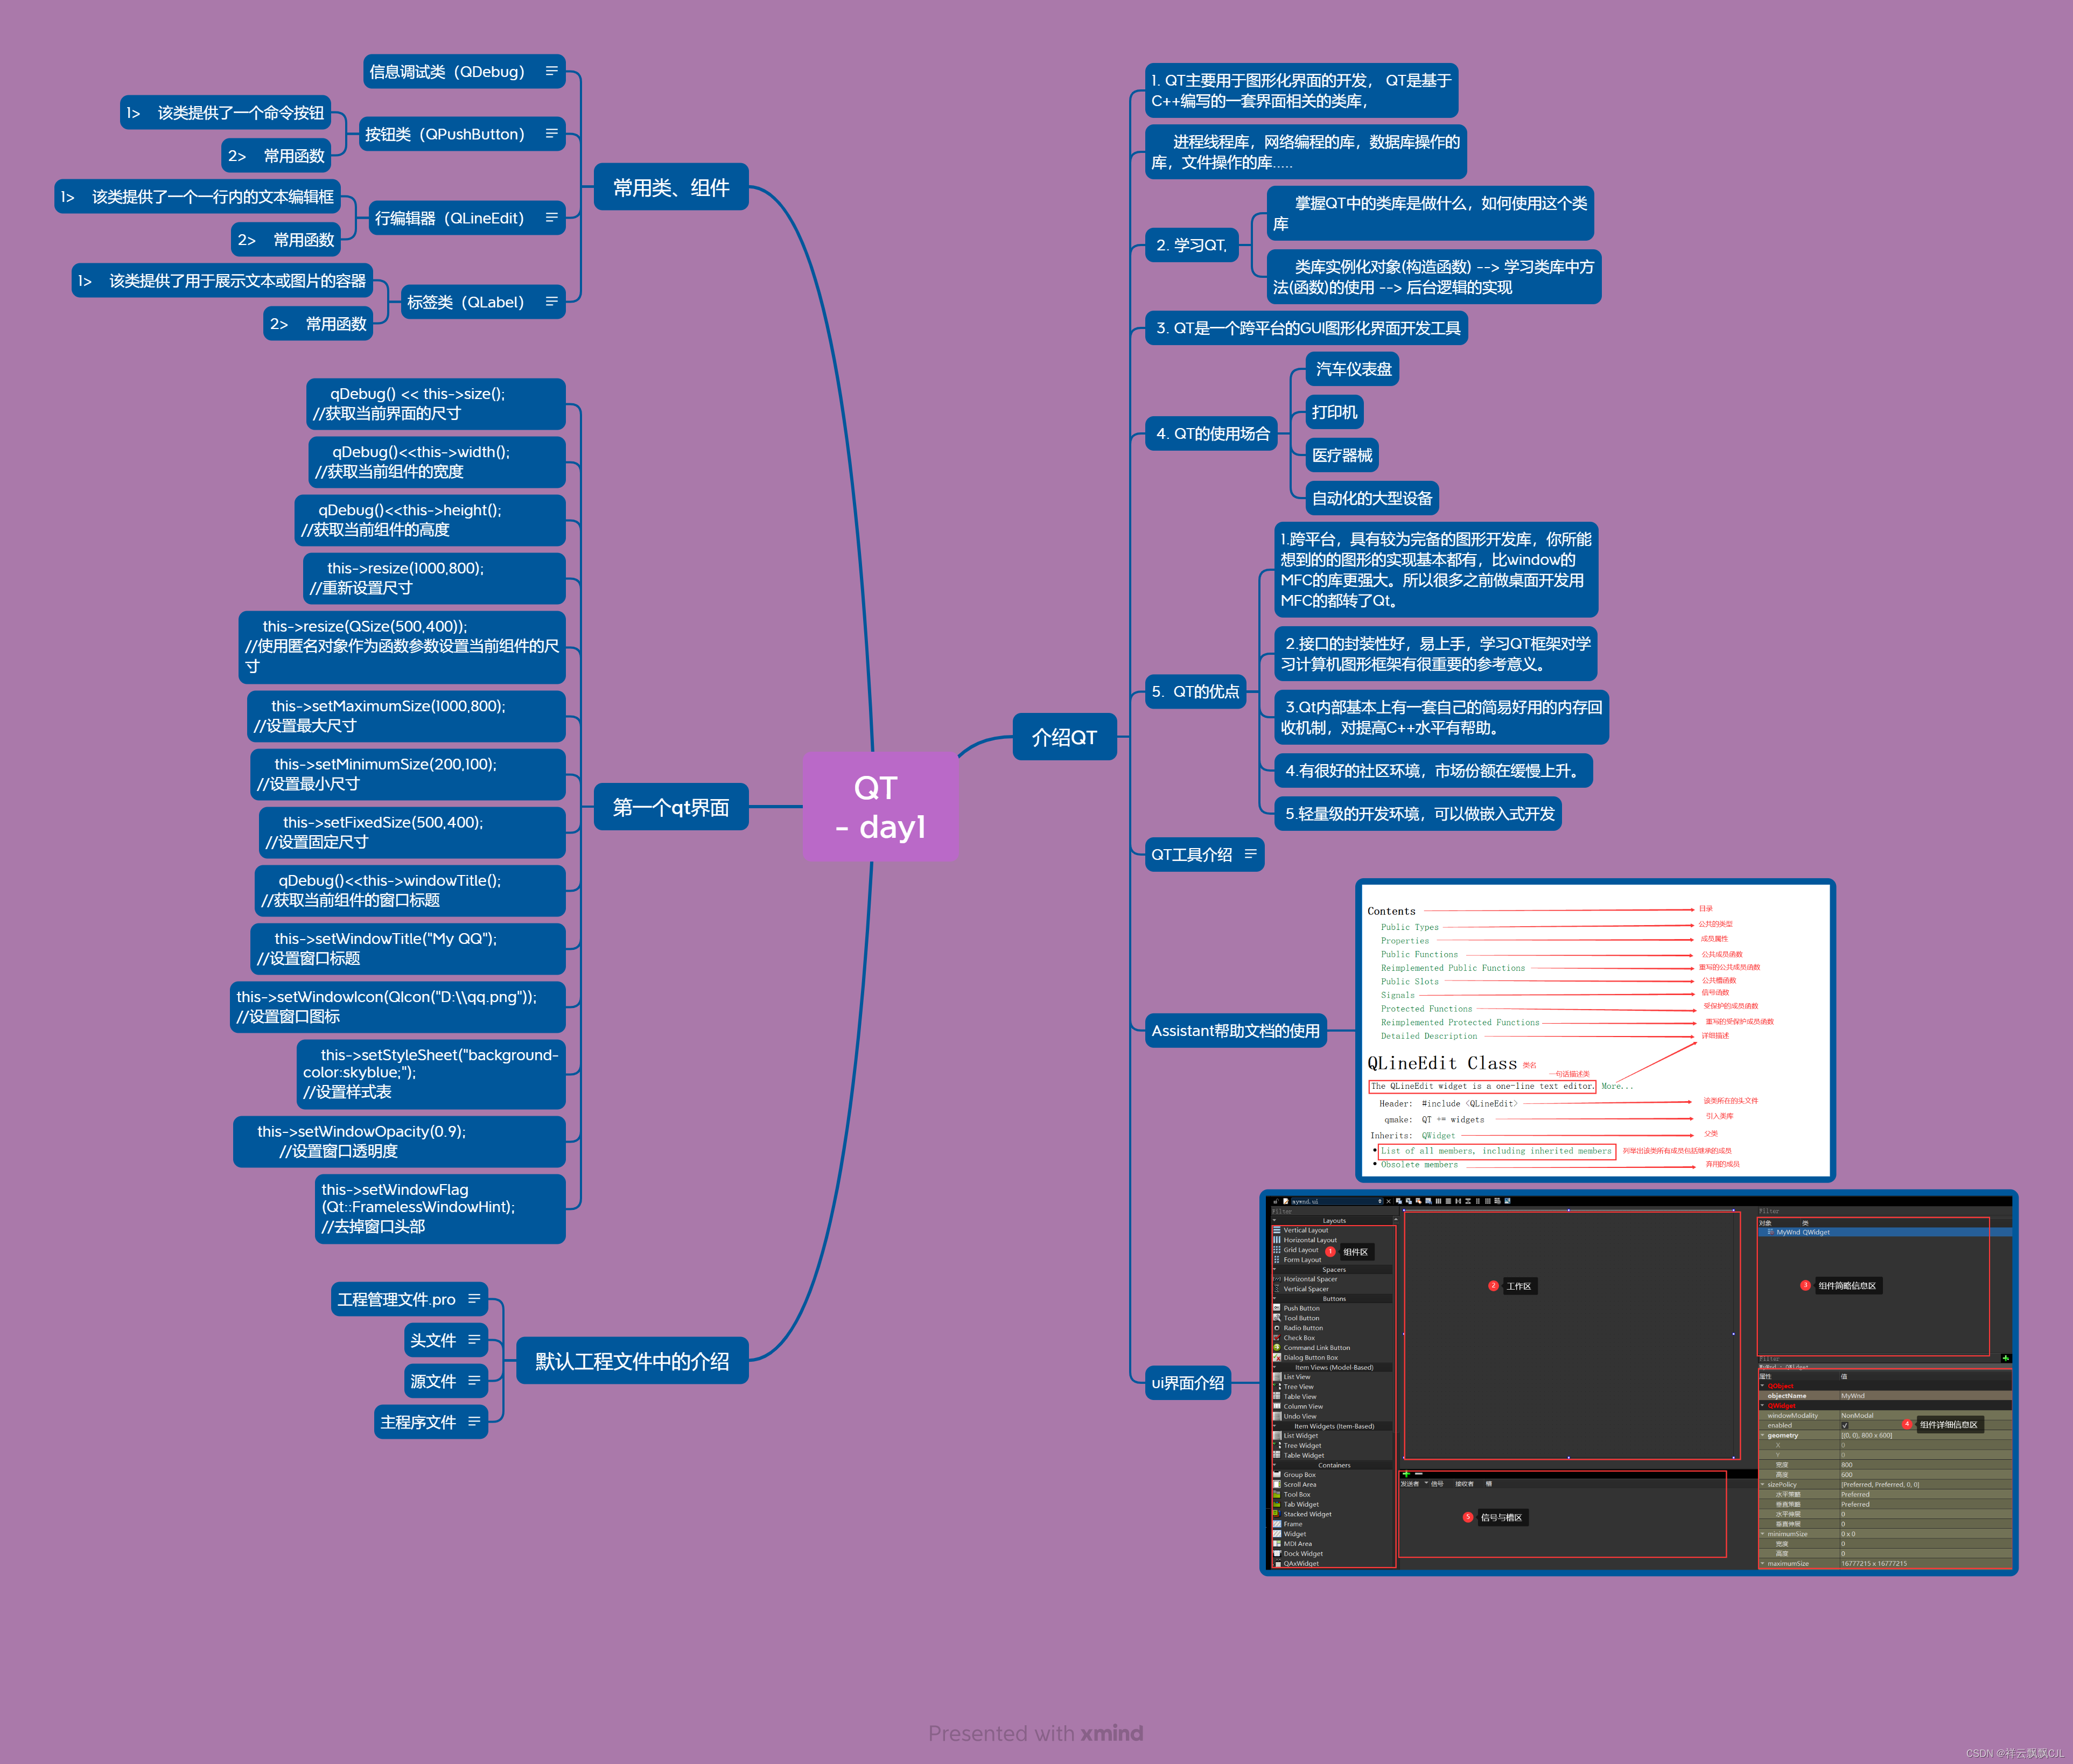
Task: Select 常用函数 under QLabel
Action: point(318,324)
